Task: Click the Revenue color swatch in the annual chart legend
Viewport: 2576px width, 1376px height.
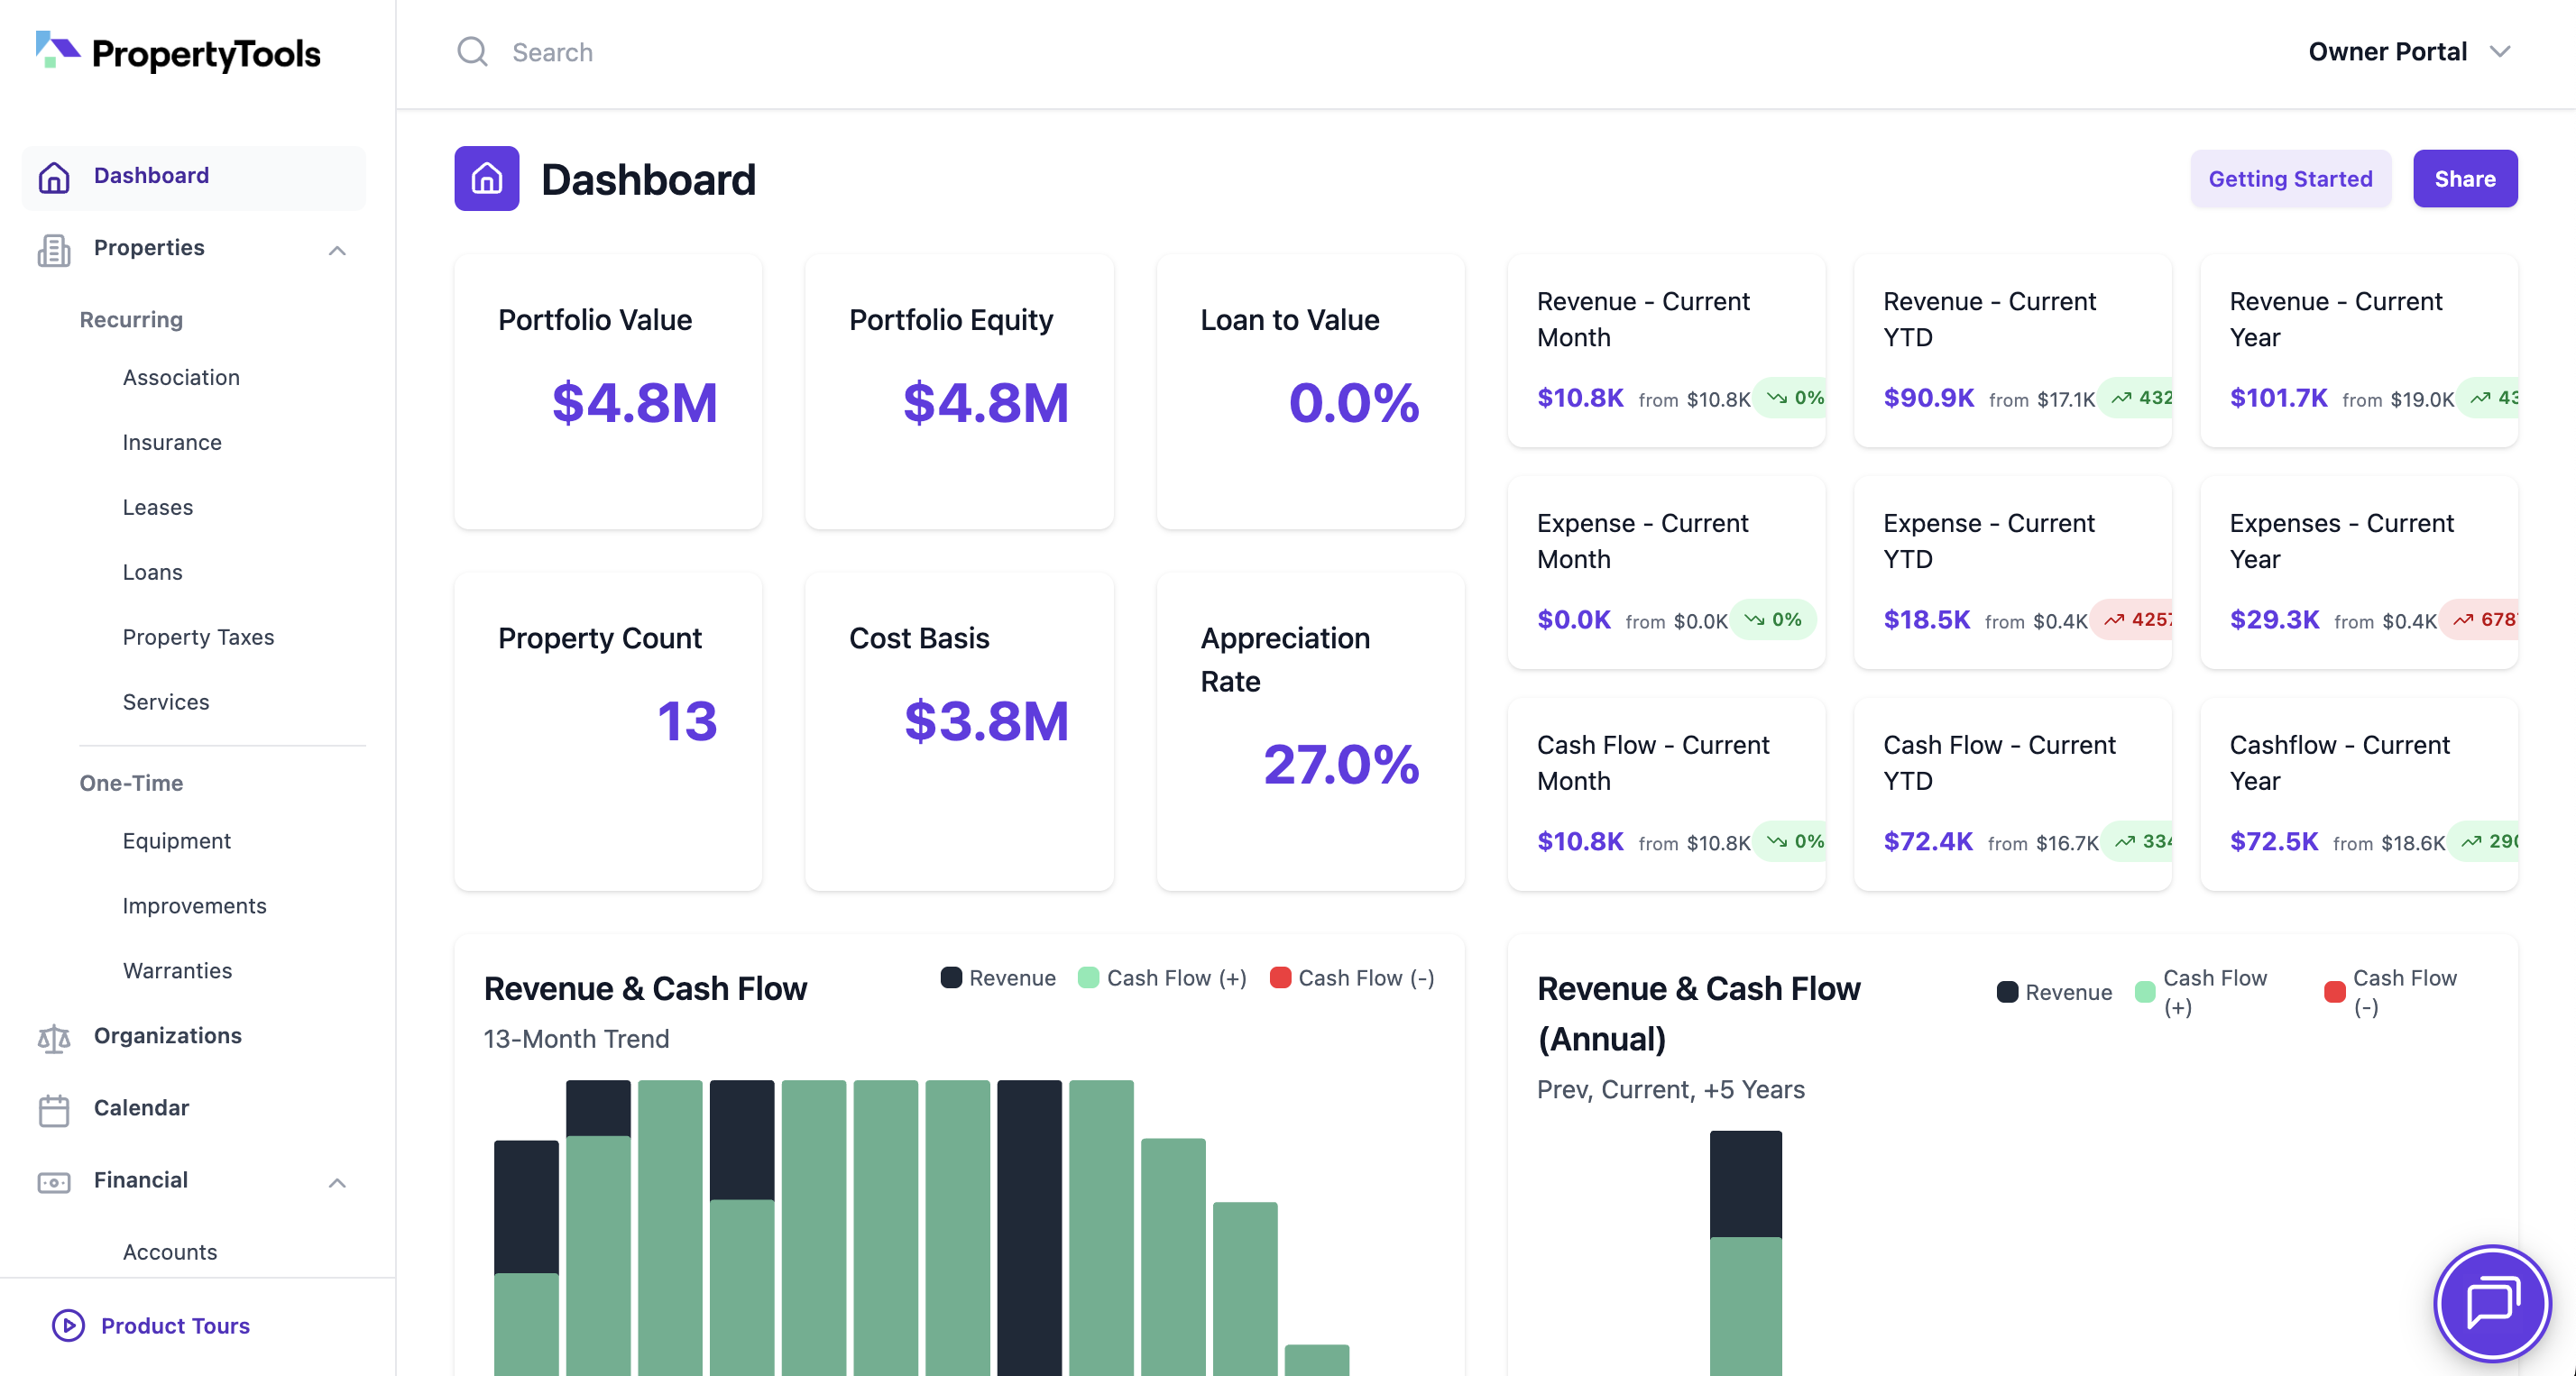Action: [x=2008, y=992]
